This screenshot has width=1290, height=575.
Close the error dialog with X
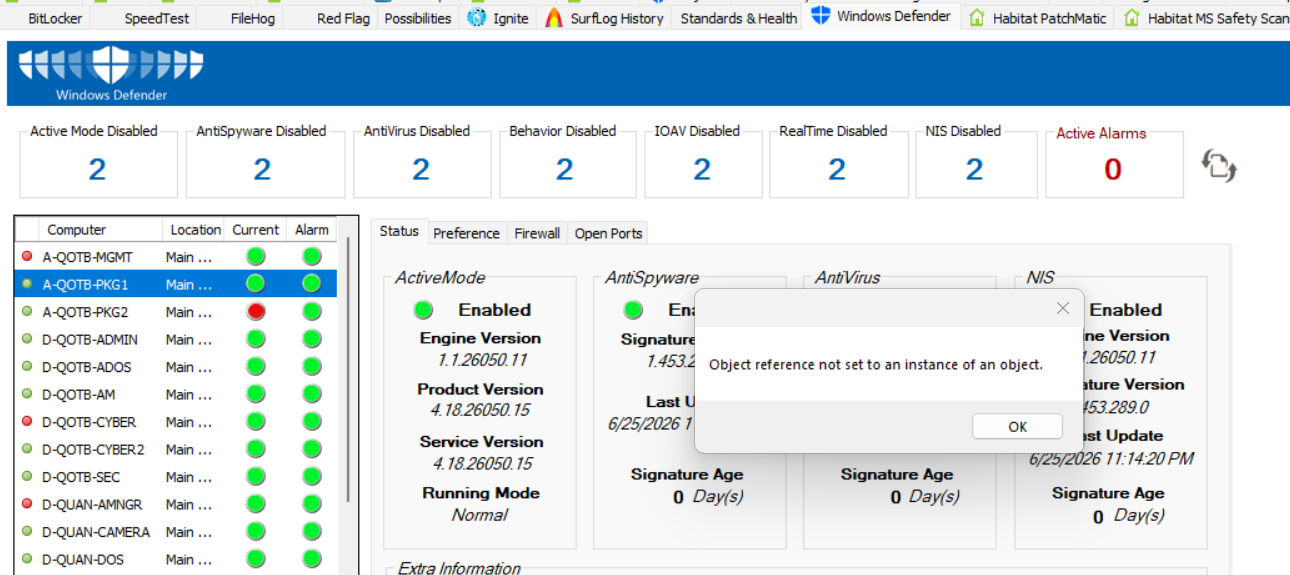pos(1063,309)
